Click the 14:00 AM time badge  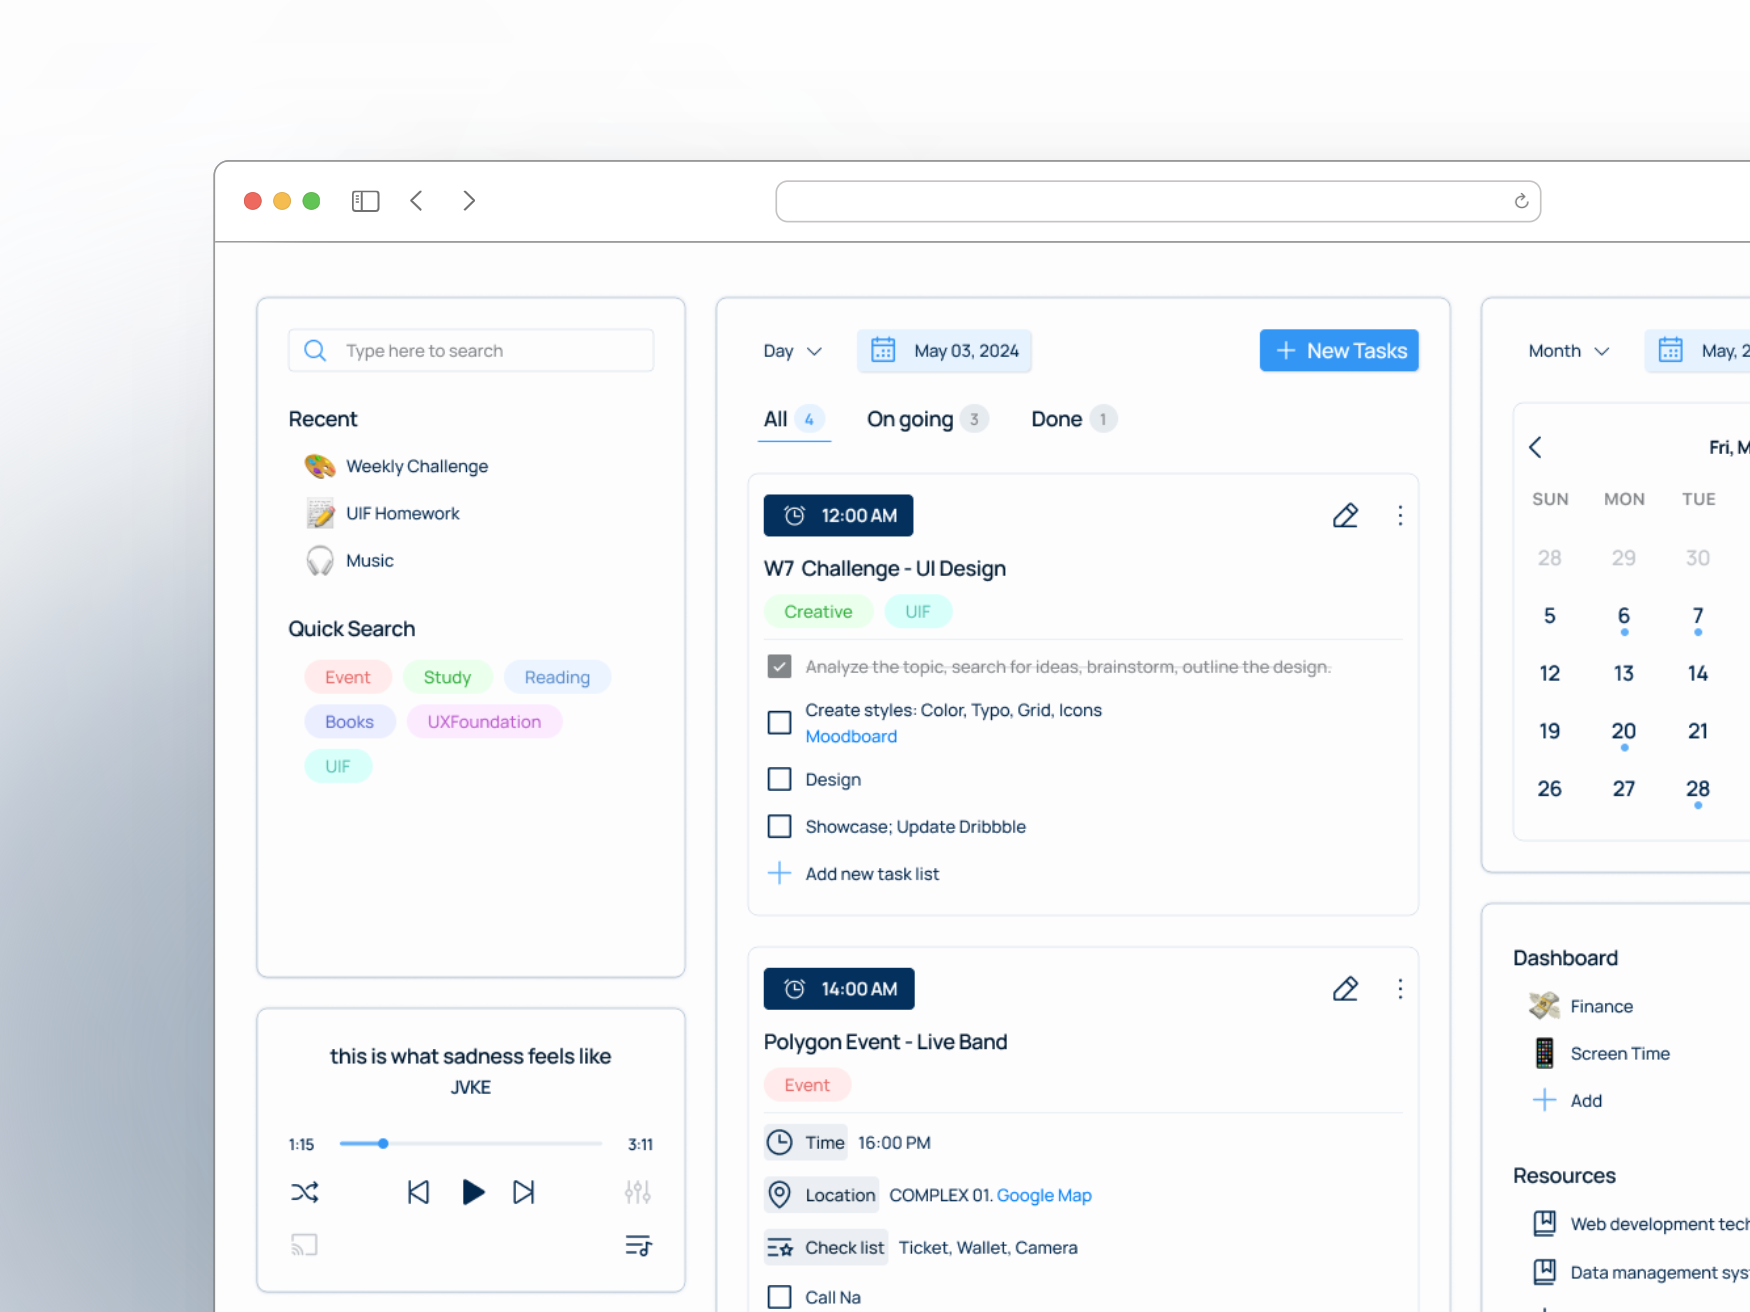tap(839, 988)
